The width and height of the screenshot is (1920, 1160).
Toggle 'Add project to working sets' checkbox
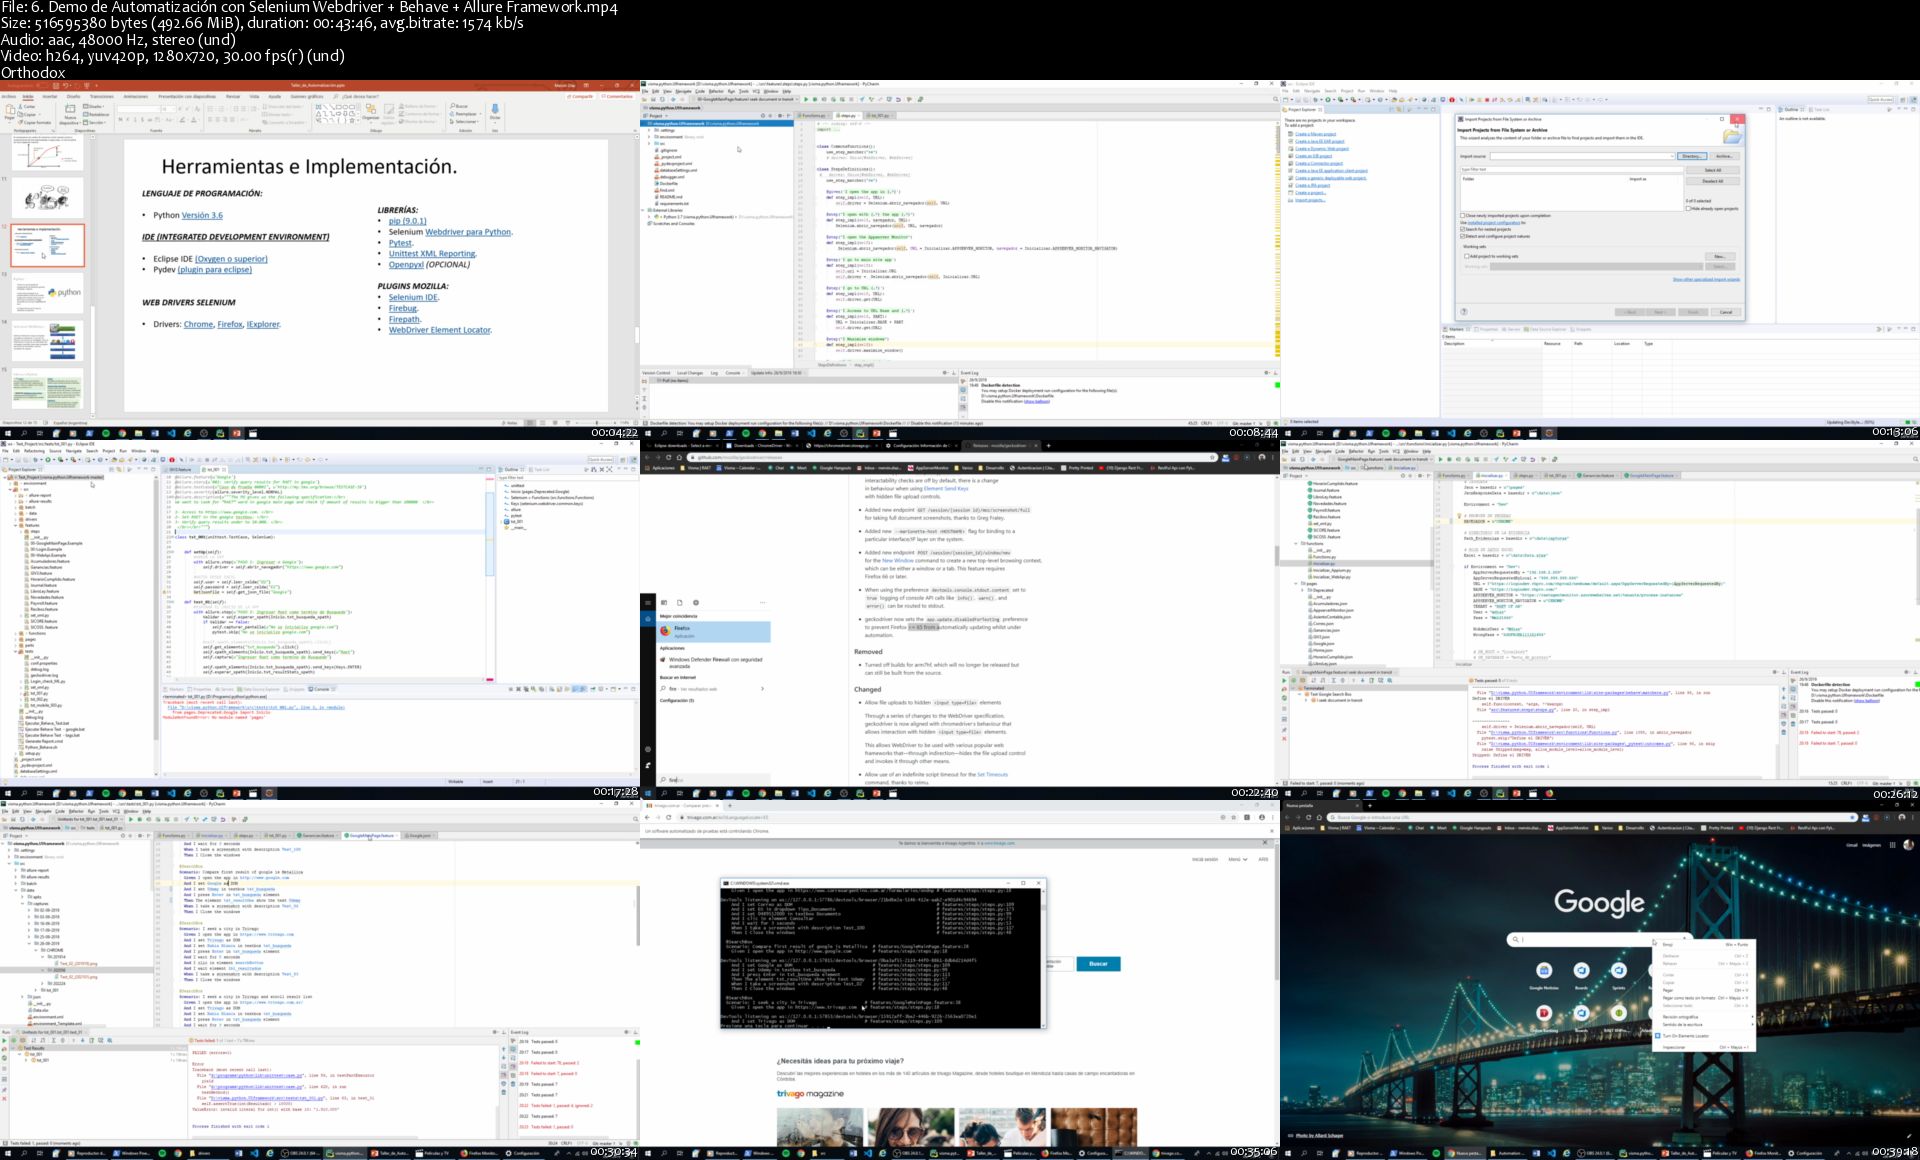pos(1466,256)
